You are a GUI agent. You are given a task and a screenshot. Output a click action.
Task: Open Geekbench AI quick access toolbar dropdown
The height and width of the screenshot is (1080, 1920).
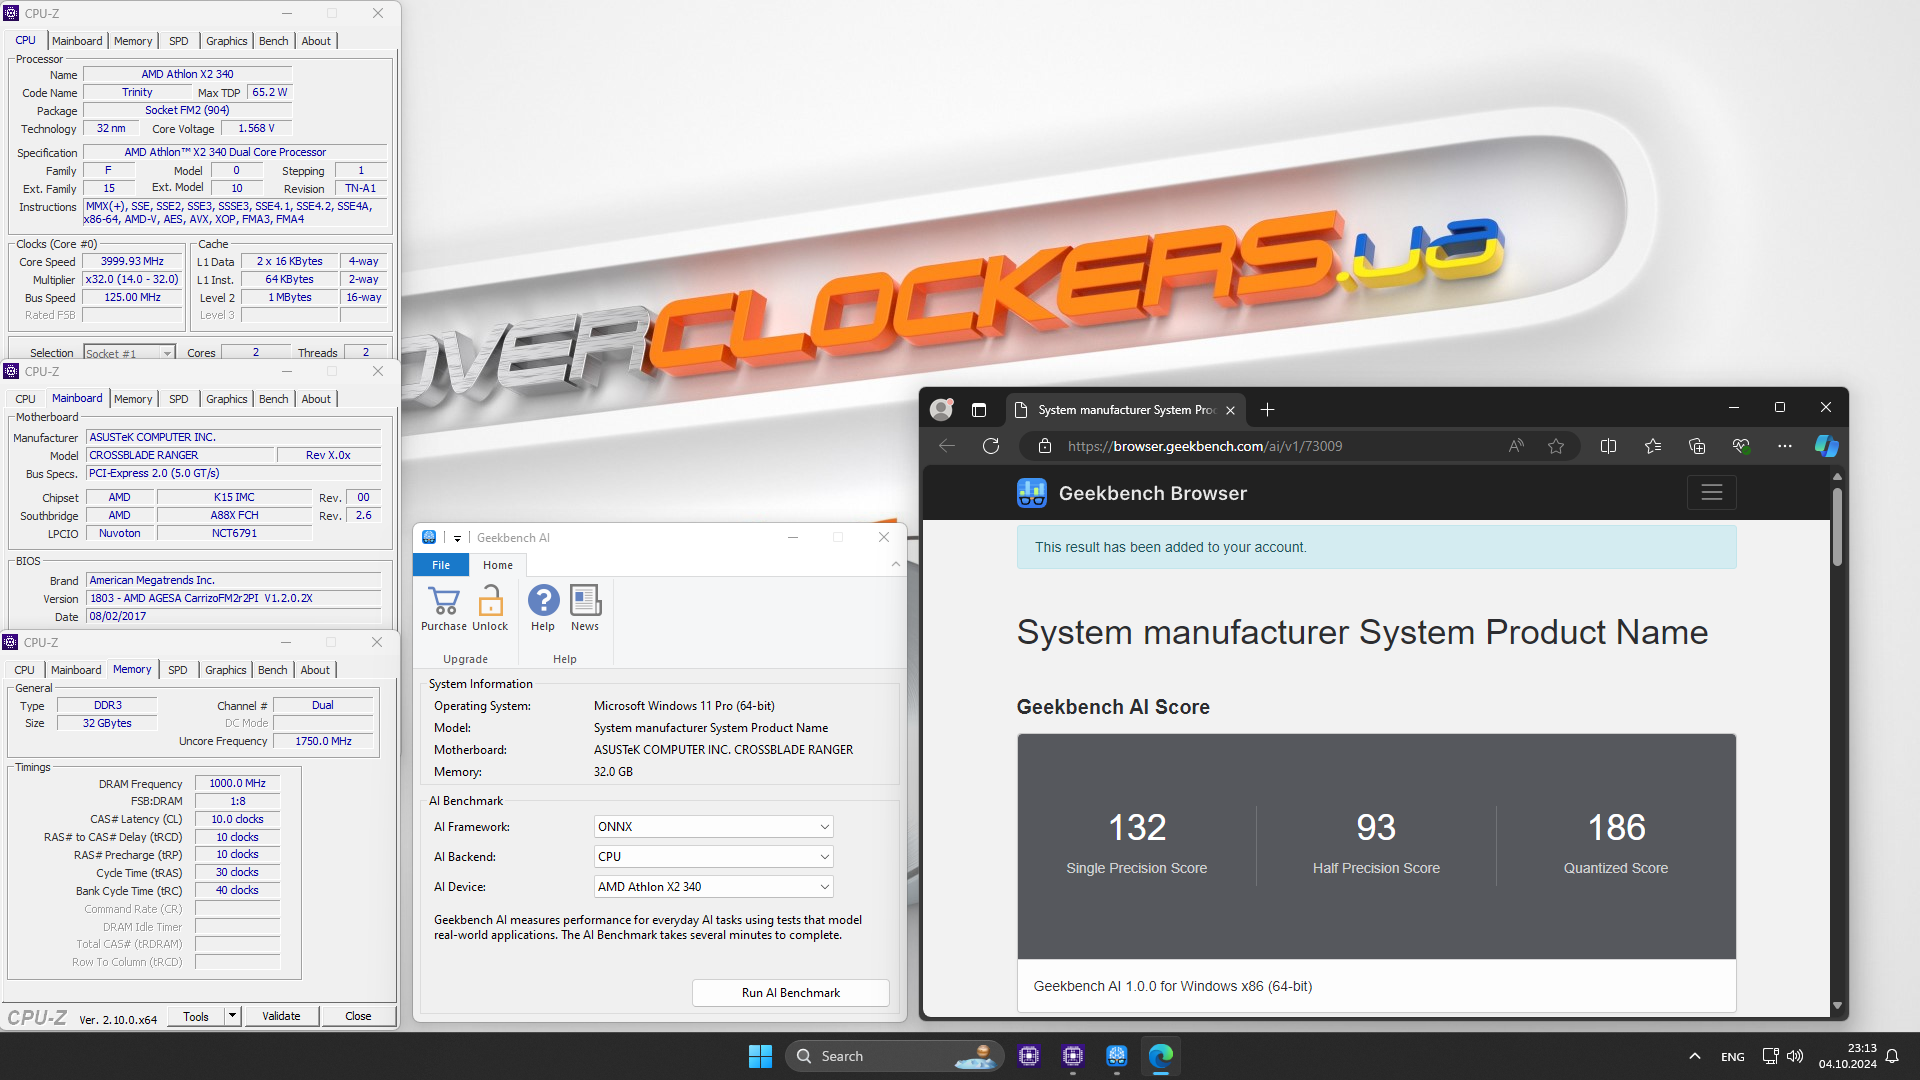pos(457,538)
